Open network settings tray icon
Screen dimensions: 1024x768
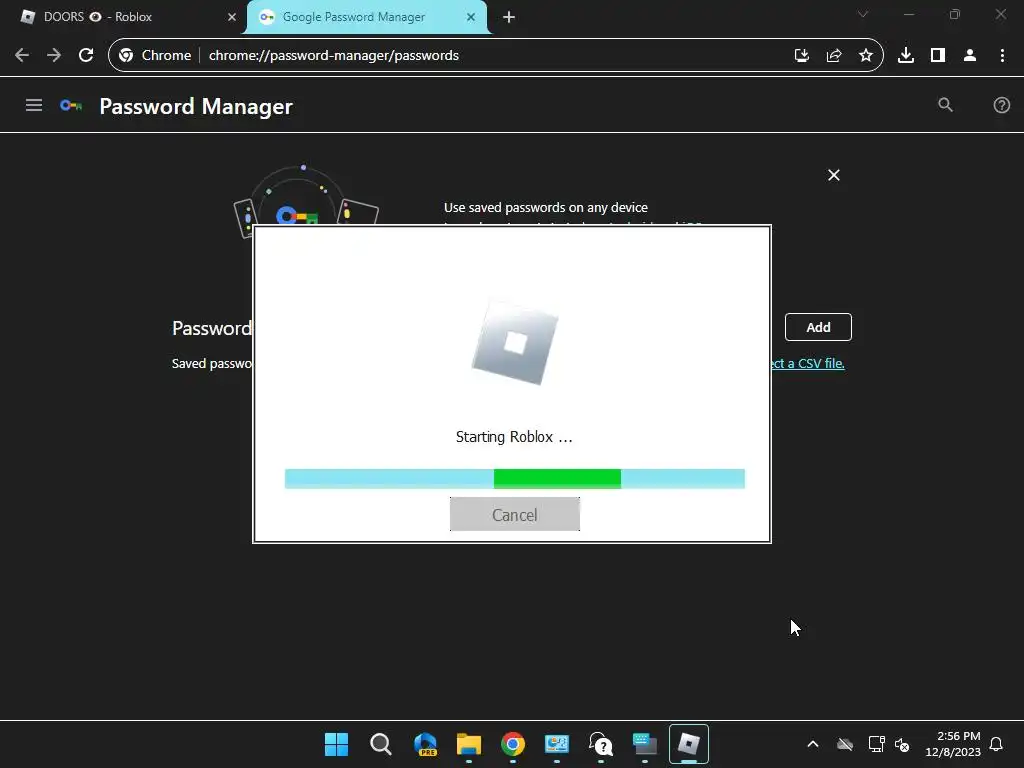tap(876, 744)
